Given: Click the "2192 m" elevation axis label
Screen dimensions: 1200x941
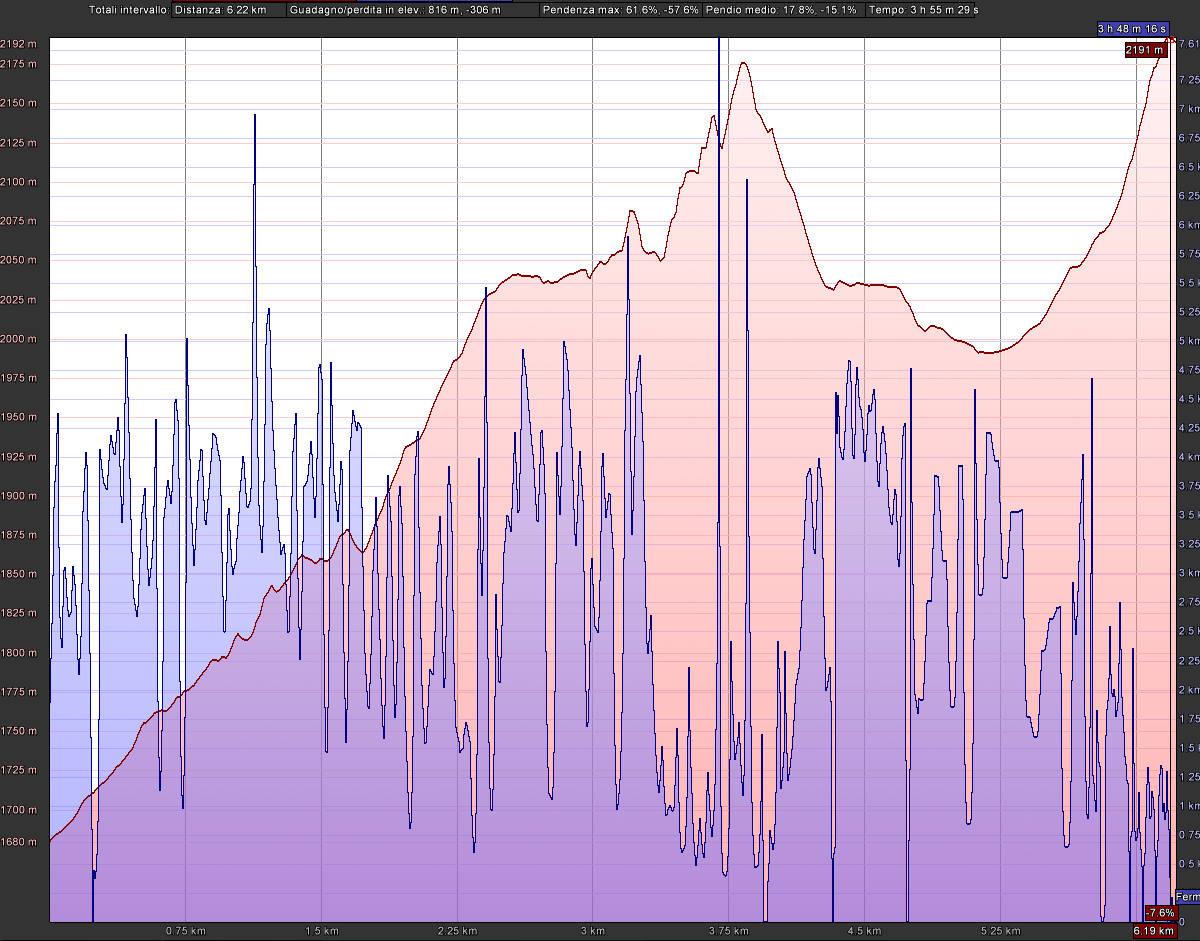Looking at the screenshot, I should coord(18,44).
